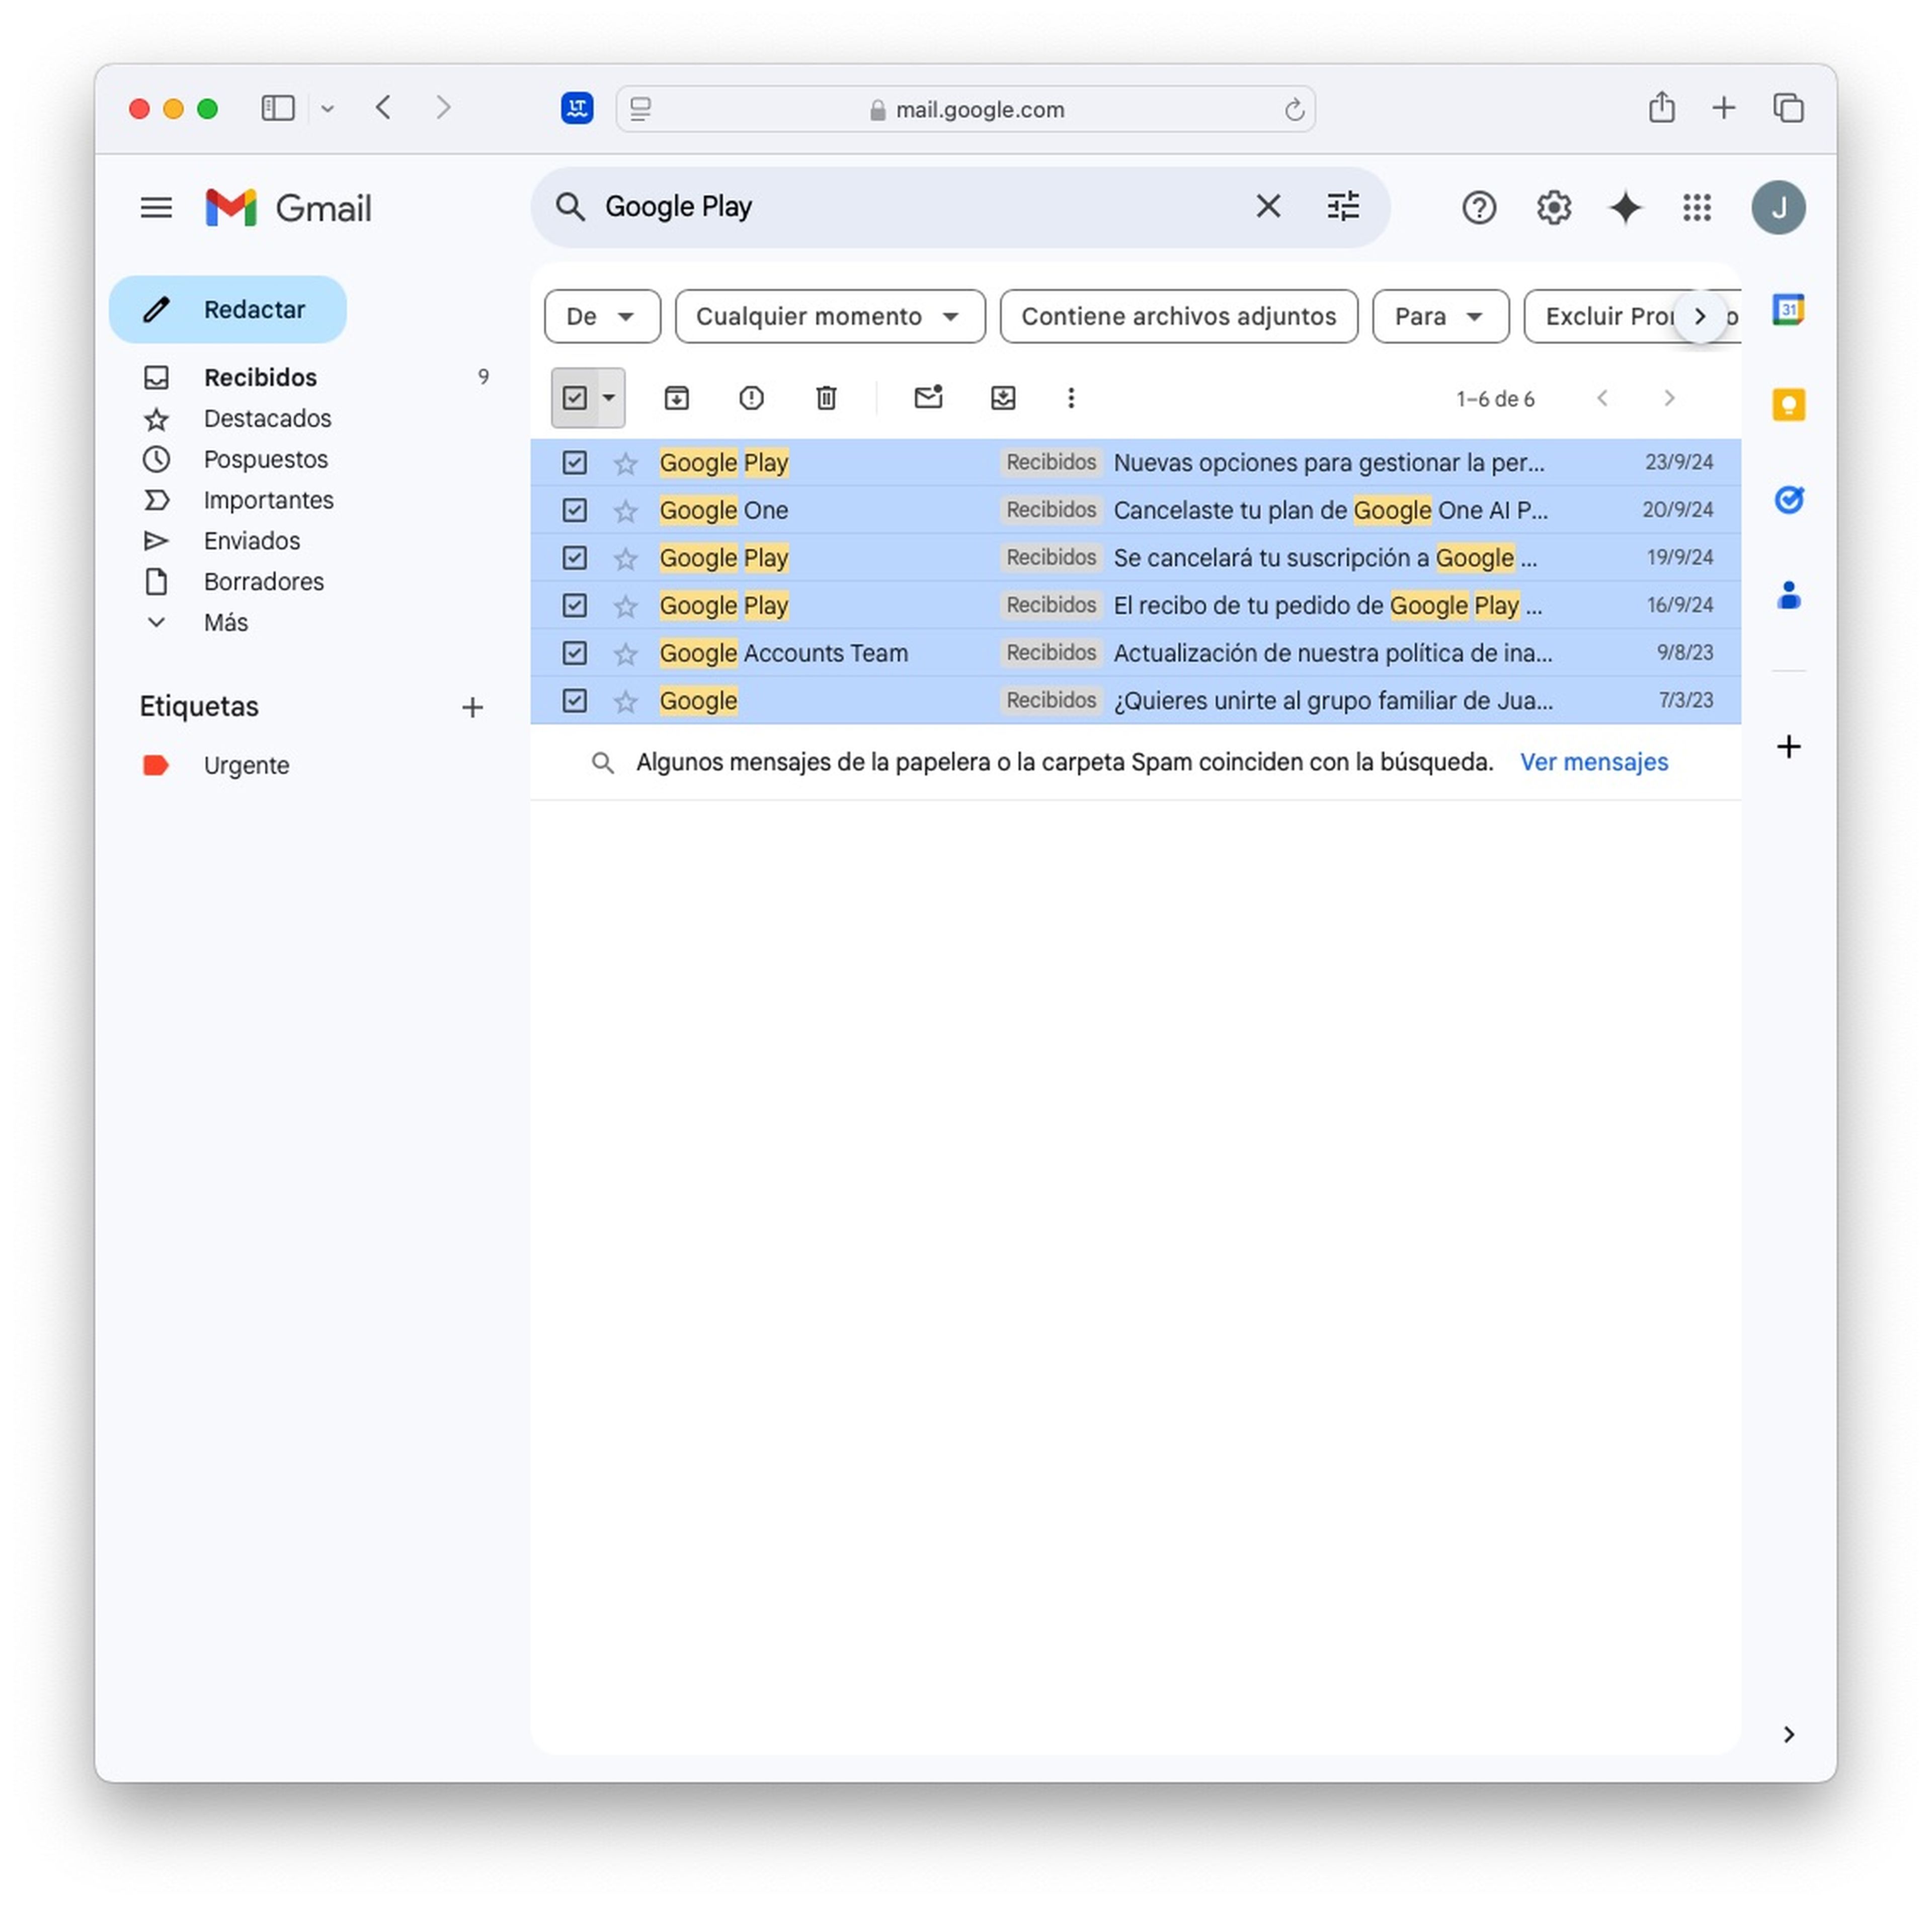Get add-ons with the plus icon
Screen dimensions: 1932x1908
pyautogui.click(x=1788, y=747)
